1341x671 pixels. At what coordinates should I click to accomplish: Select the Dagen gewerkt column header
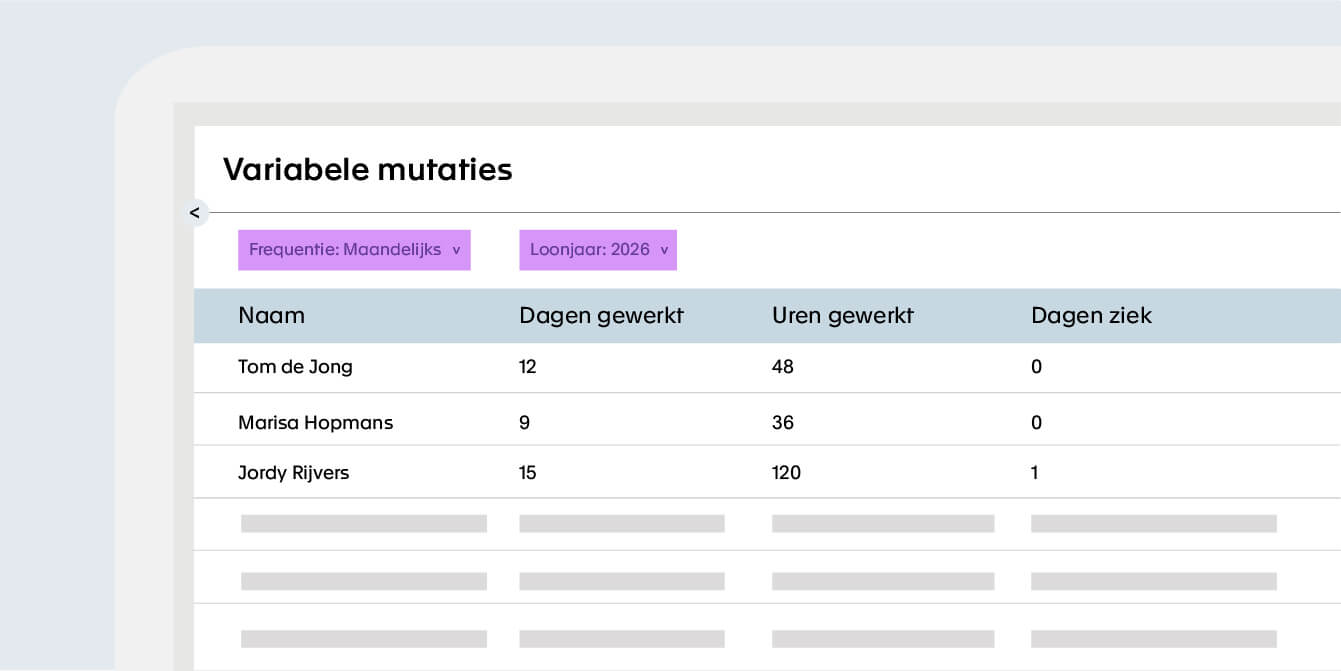pyautogui.click(x=601, y=316)
